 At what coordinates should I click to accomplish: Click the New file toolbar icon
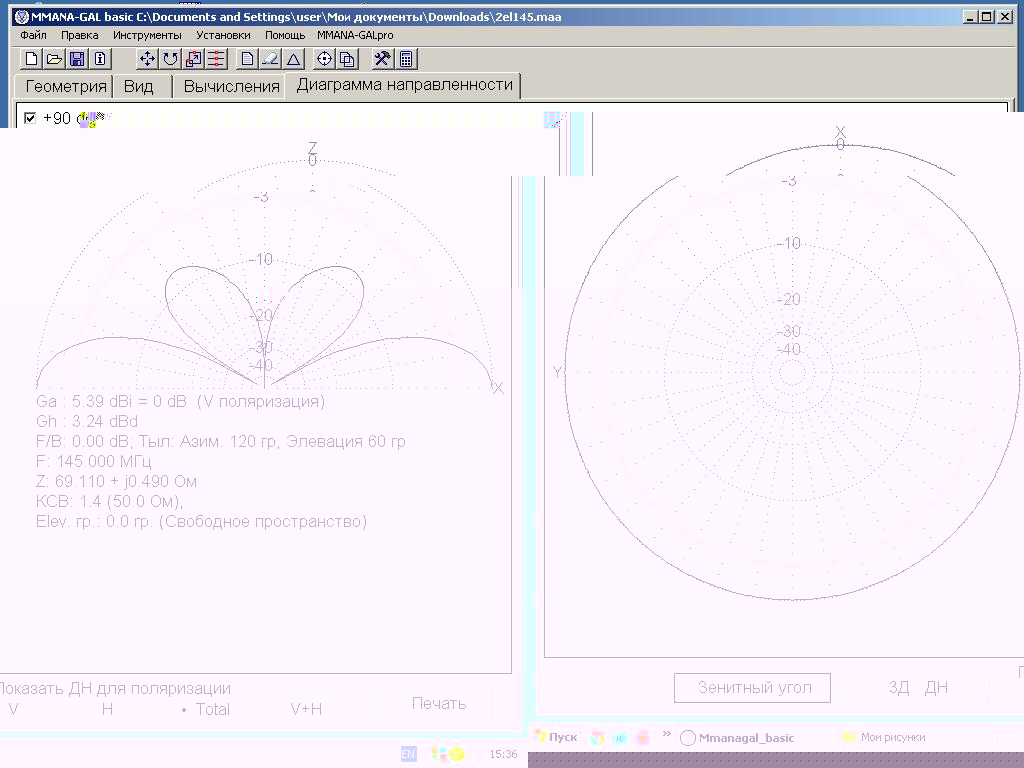pos(31,59)
